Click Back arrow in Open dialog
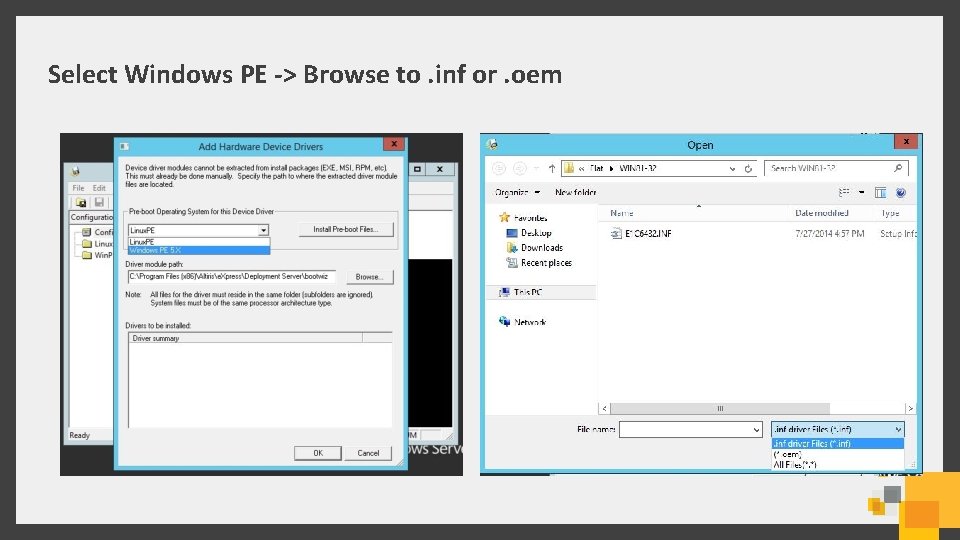This screenshot has width=960, height=540. tap(499, 168)
